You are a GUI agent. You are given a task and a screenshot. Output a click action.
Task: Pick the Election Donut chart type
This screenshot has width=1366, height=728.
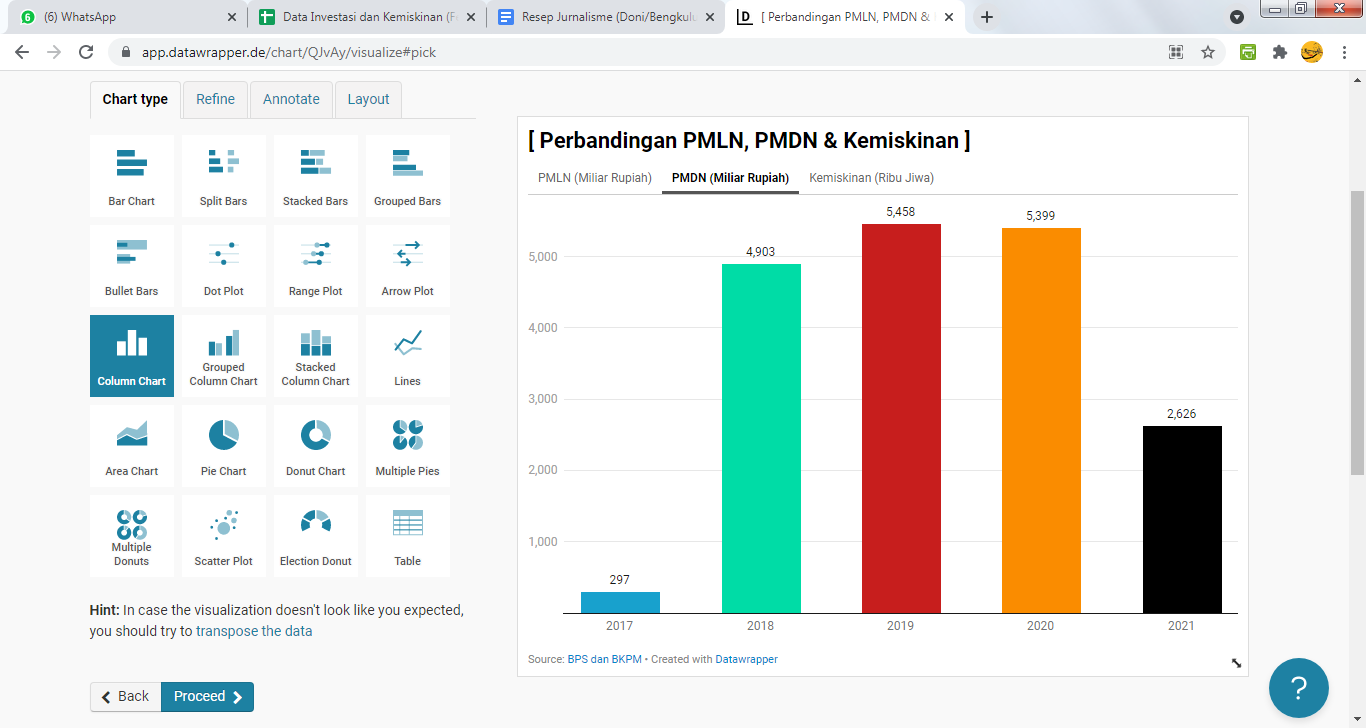(315, 536)
